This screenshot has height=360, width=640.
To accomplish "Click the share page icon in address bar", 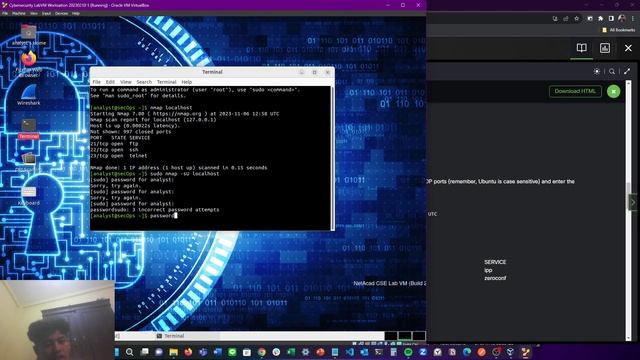I will 566,18.
